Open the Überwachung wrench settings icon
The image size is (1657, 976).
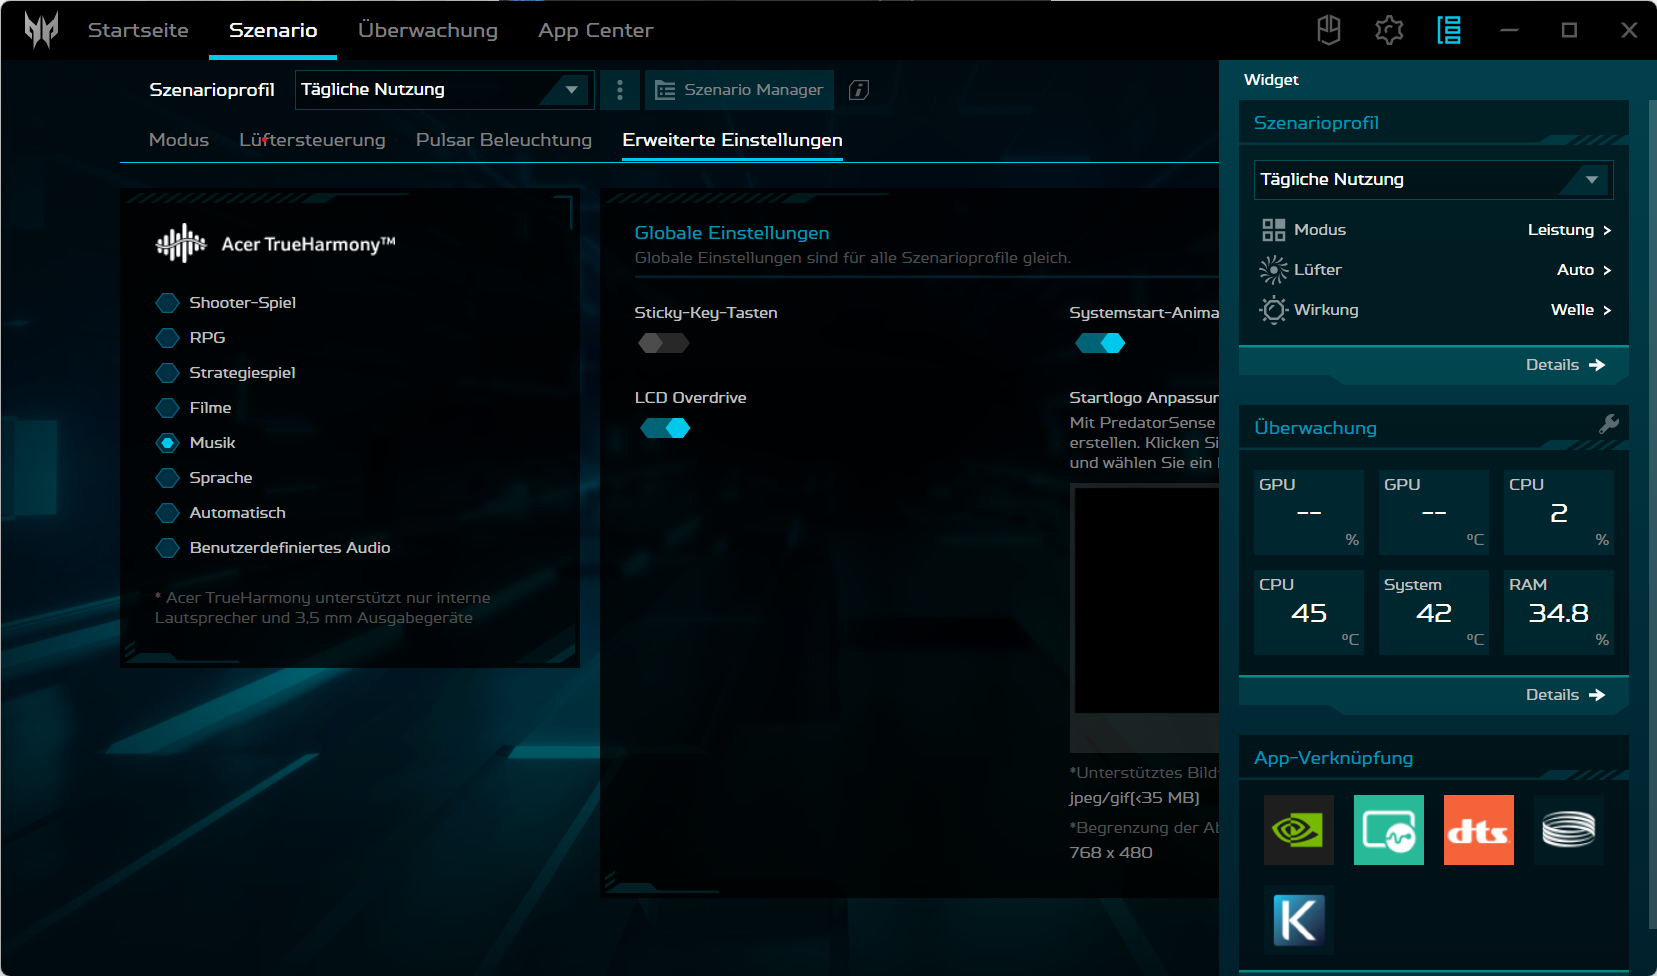(1609, 424)
